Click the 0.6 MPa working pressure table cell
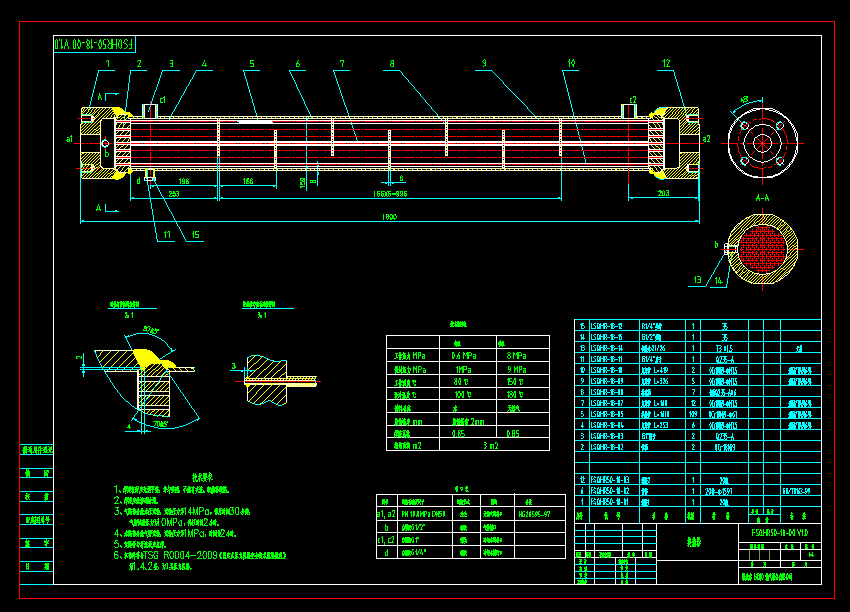The image size is (850, 612). pyautogui.click(x=465, y=356)
